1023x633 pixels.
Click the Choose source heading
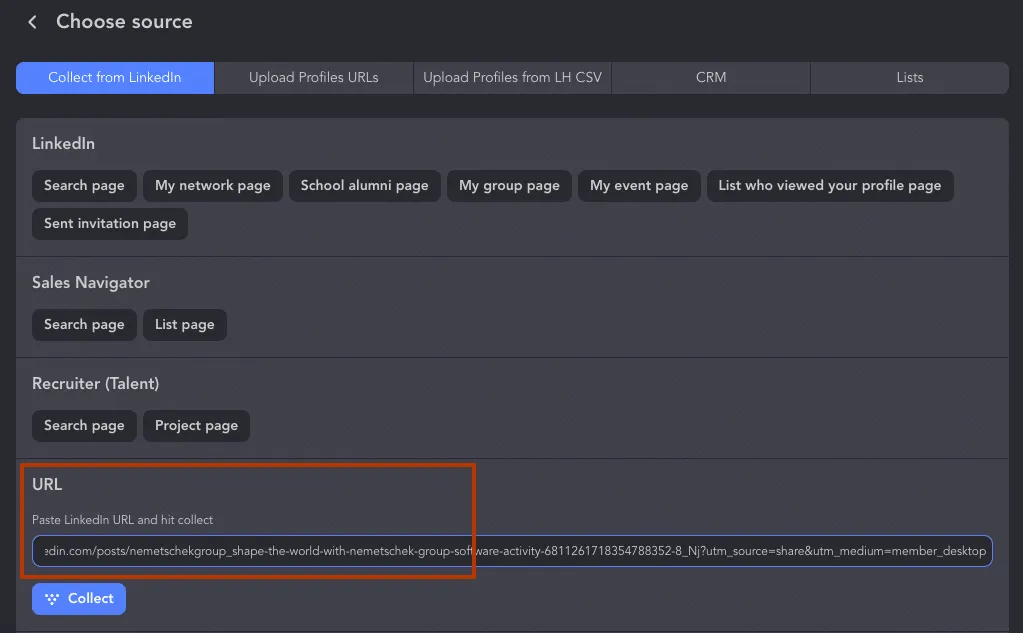pyautogui.click(x=124, y=22)
